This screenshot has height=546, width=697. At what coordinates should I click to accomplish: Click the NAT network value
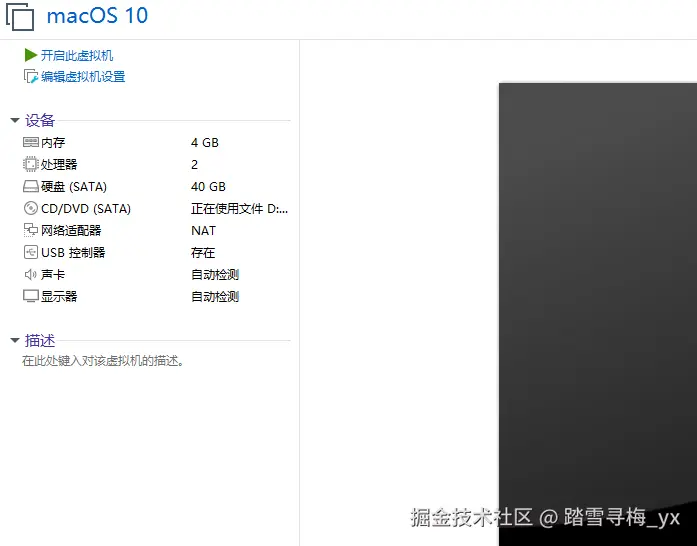pos(204,231)
